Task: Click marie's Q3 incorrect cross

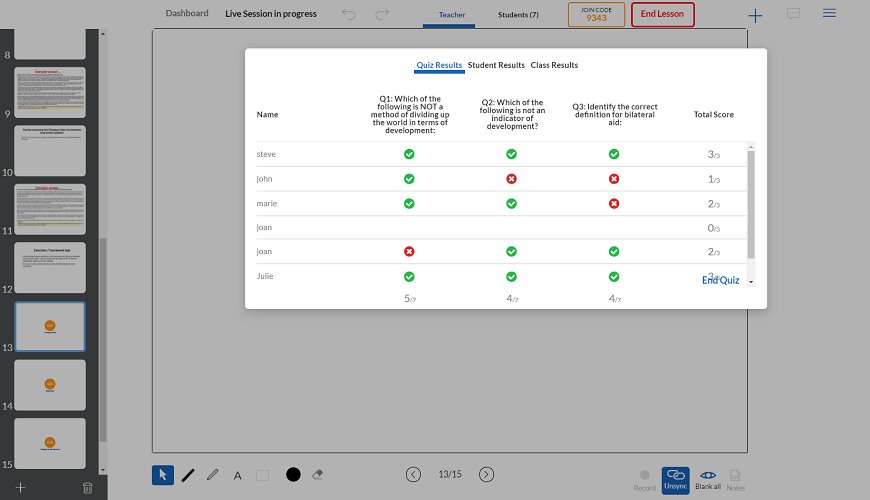Action: [614, 204]
